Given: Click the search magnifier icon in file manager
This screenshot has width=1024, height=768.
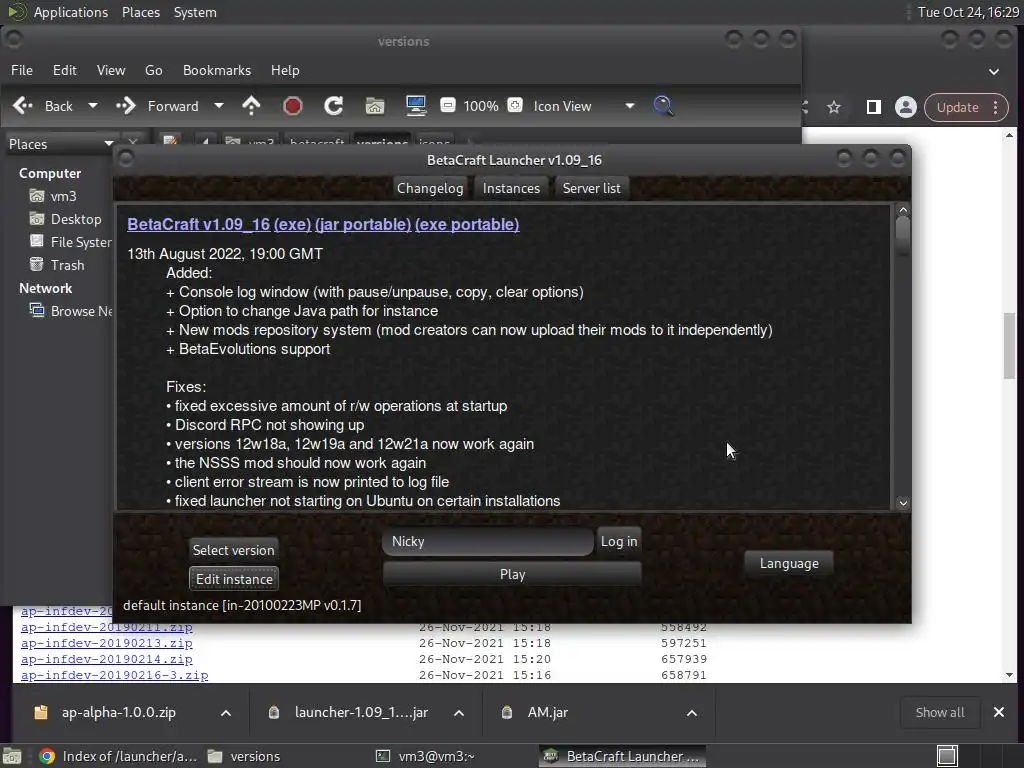Looking at the screenshot, I should tap(664, 106).
